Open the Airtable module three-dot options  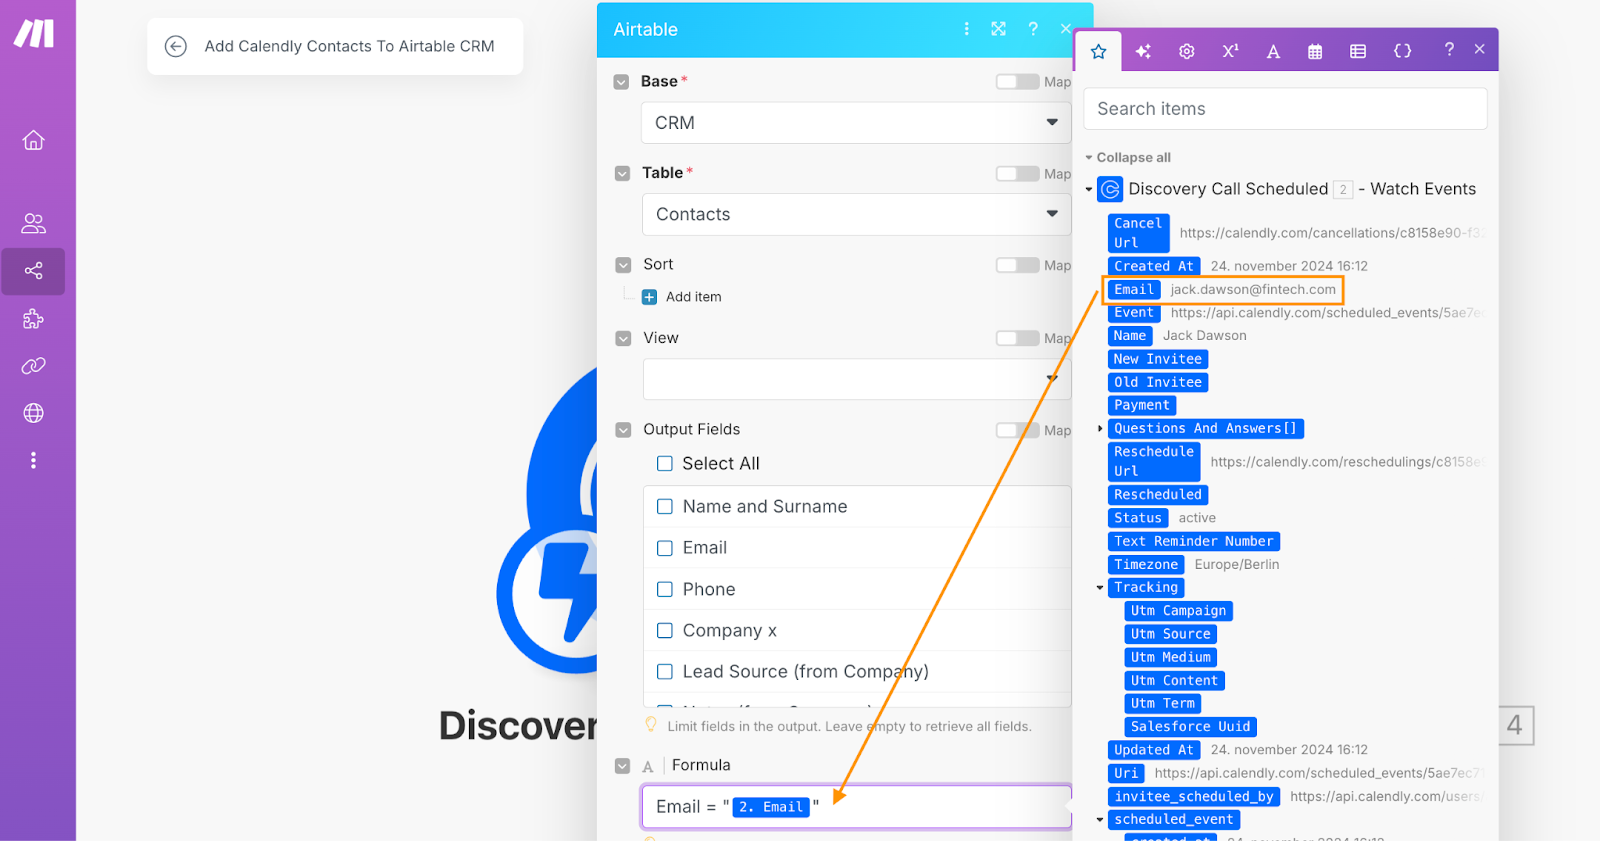(966, 29)
